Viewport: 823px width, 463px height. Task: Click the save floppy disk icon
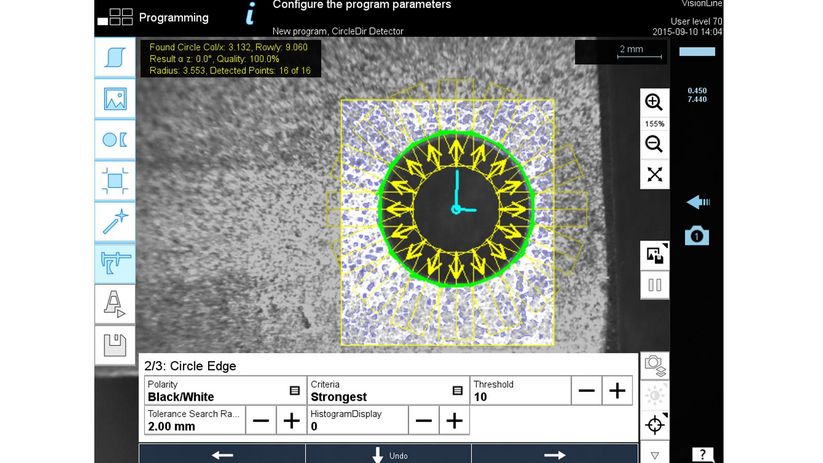point(114,346)
